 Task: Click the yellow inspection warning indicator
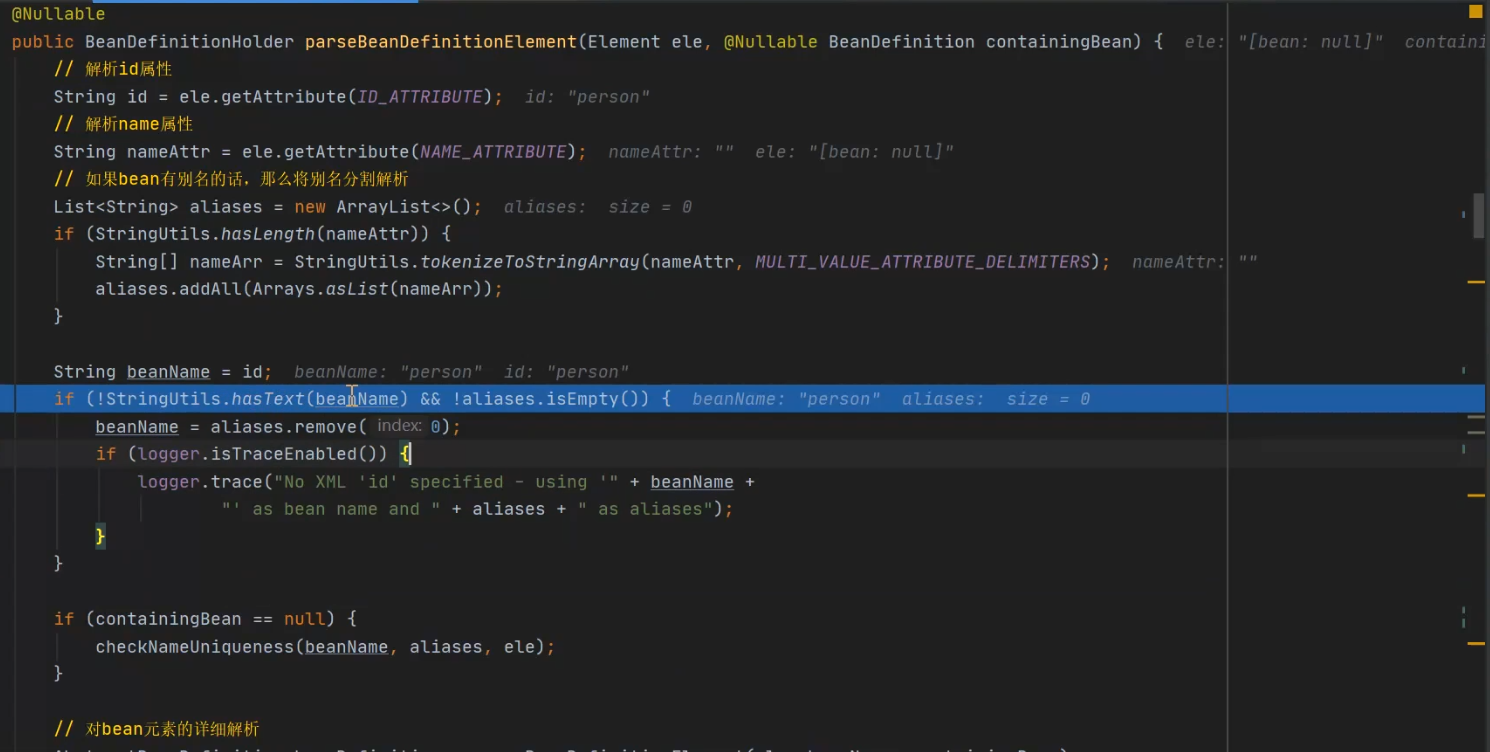pos(1476,12)
